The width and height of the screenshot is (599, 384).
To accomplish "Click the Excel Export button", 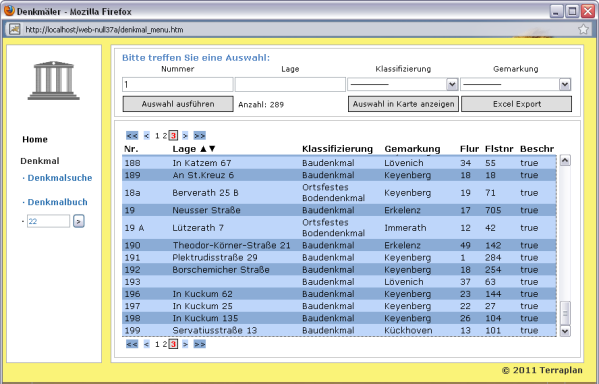I will (x=516, y=104).
